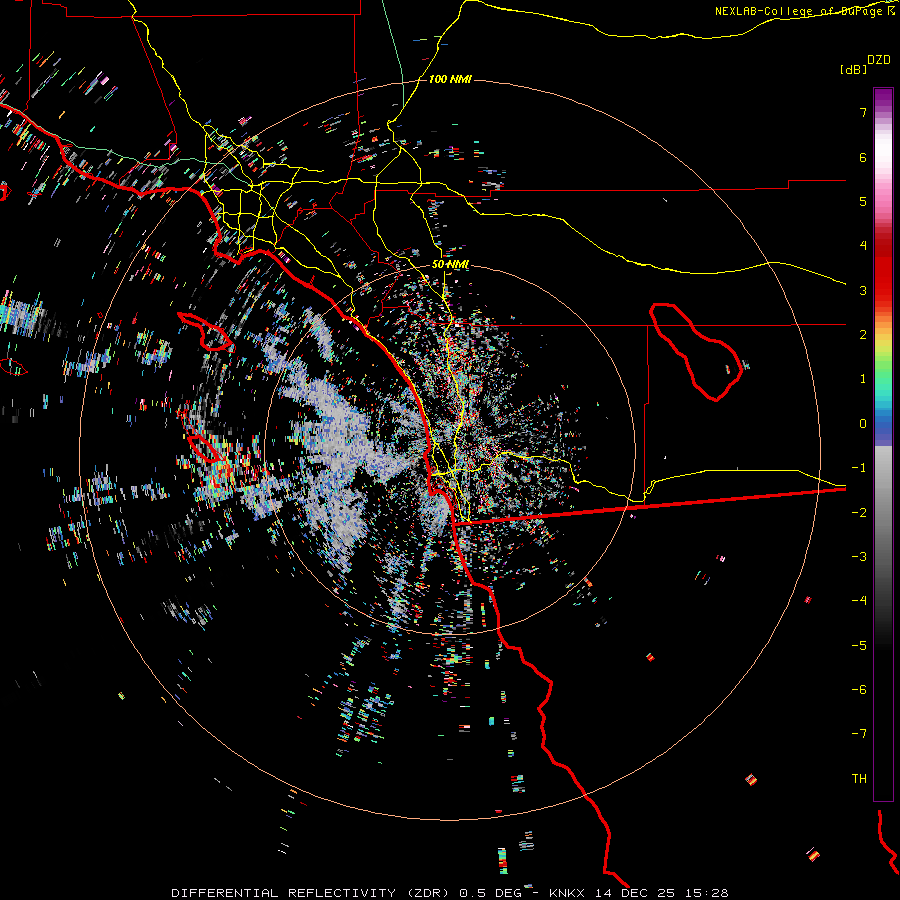Click the ZDR color scale bar
The height and width of the screenshot is (900, 900).
tap(883, 444)
